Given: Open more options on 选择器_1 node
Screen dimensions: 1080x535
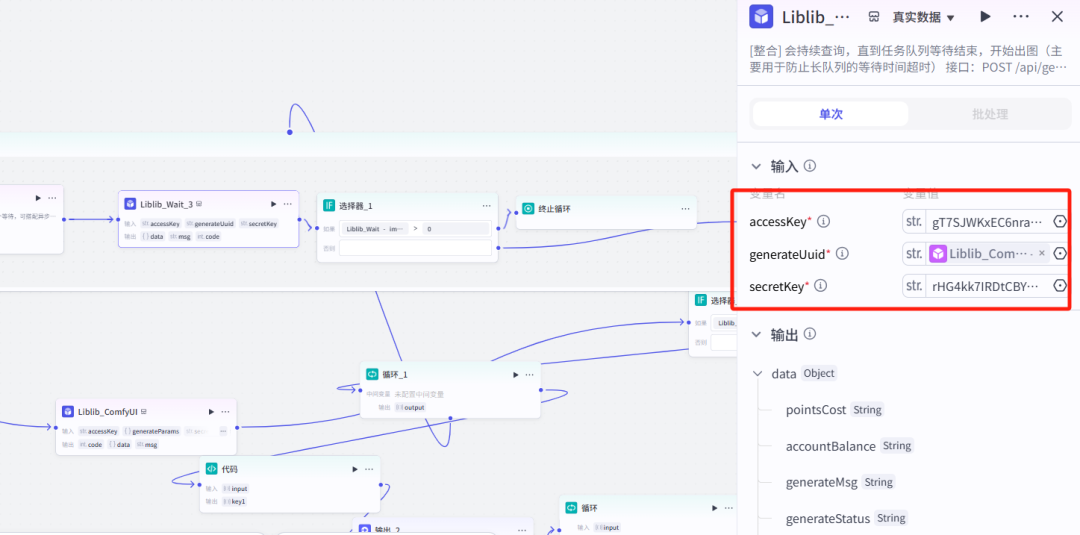Looking at the screenshot, I should click(487, 205).
